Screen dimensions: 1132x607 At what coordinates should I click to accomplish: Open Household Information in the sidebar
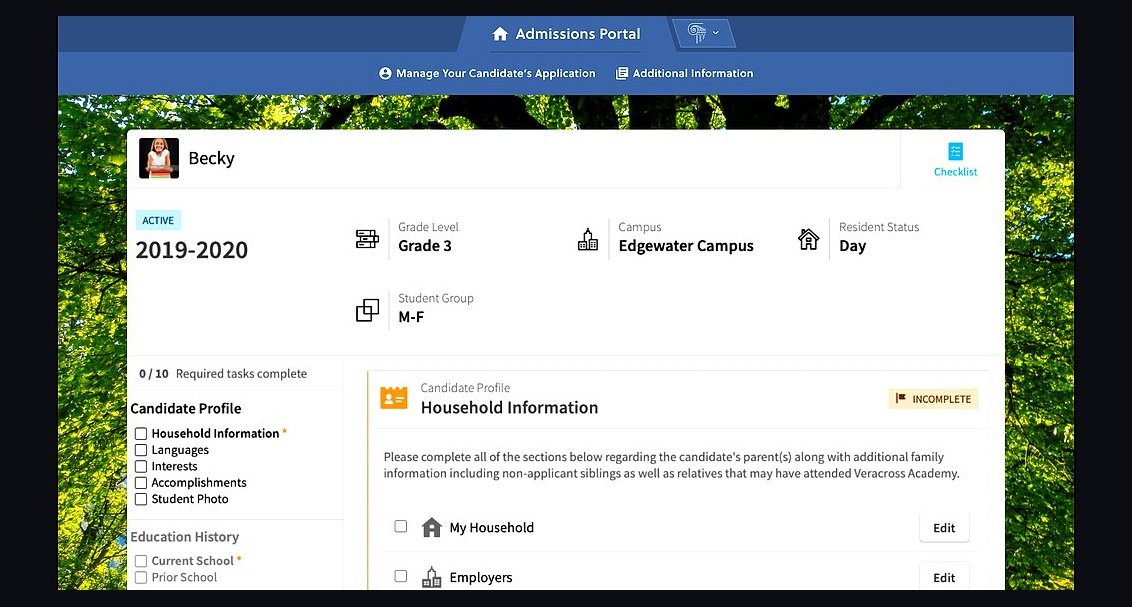(215, 434)
